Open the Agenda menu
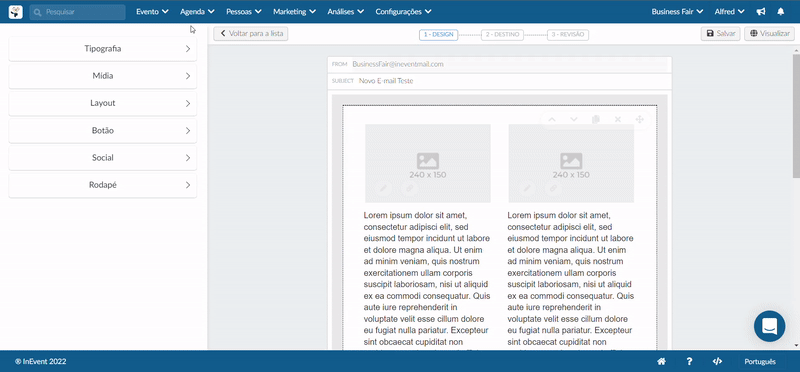The width and height of the screenshot is (800, 372). (197, 12)
